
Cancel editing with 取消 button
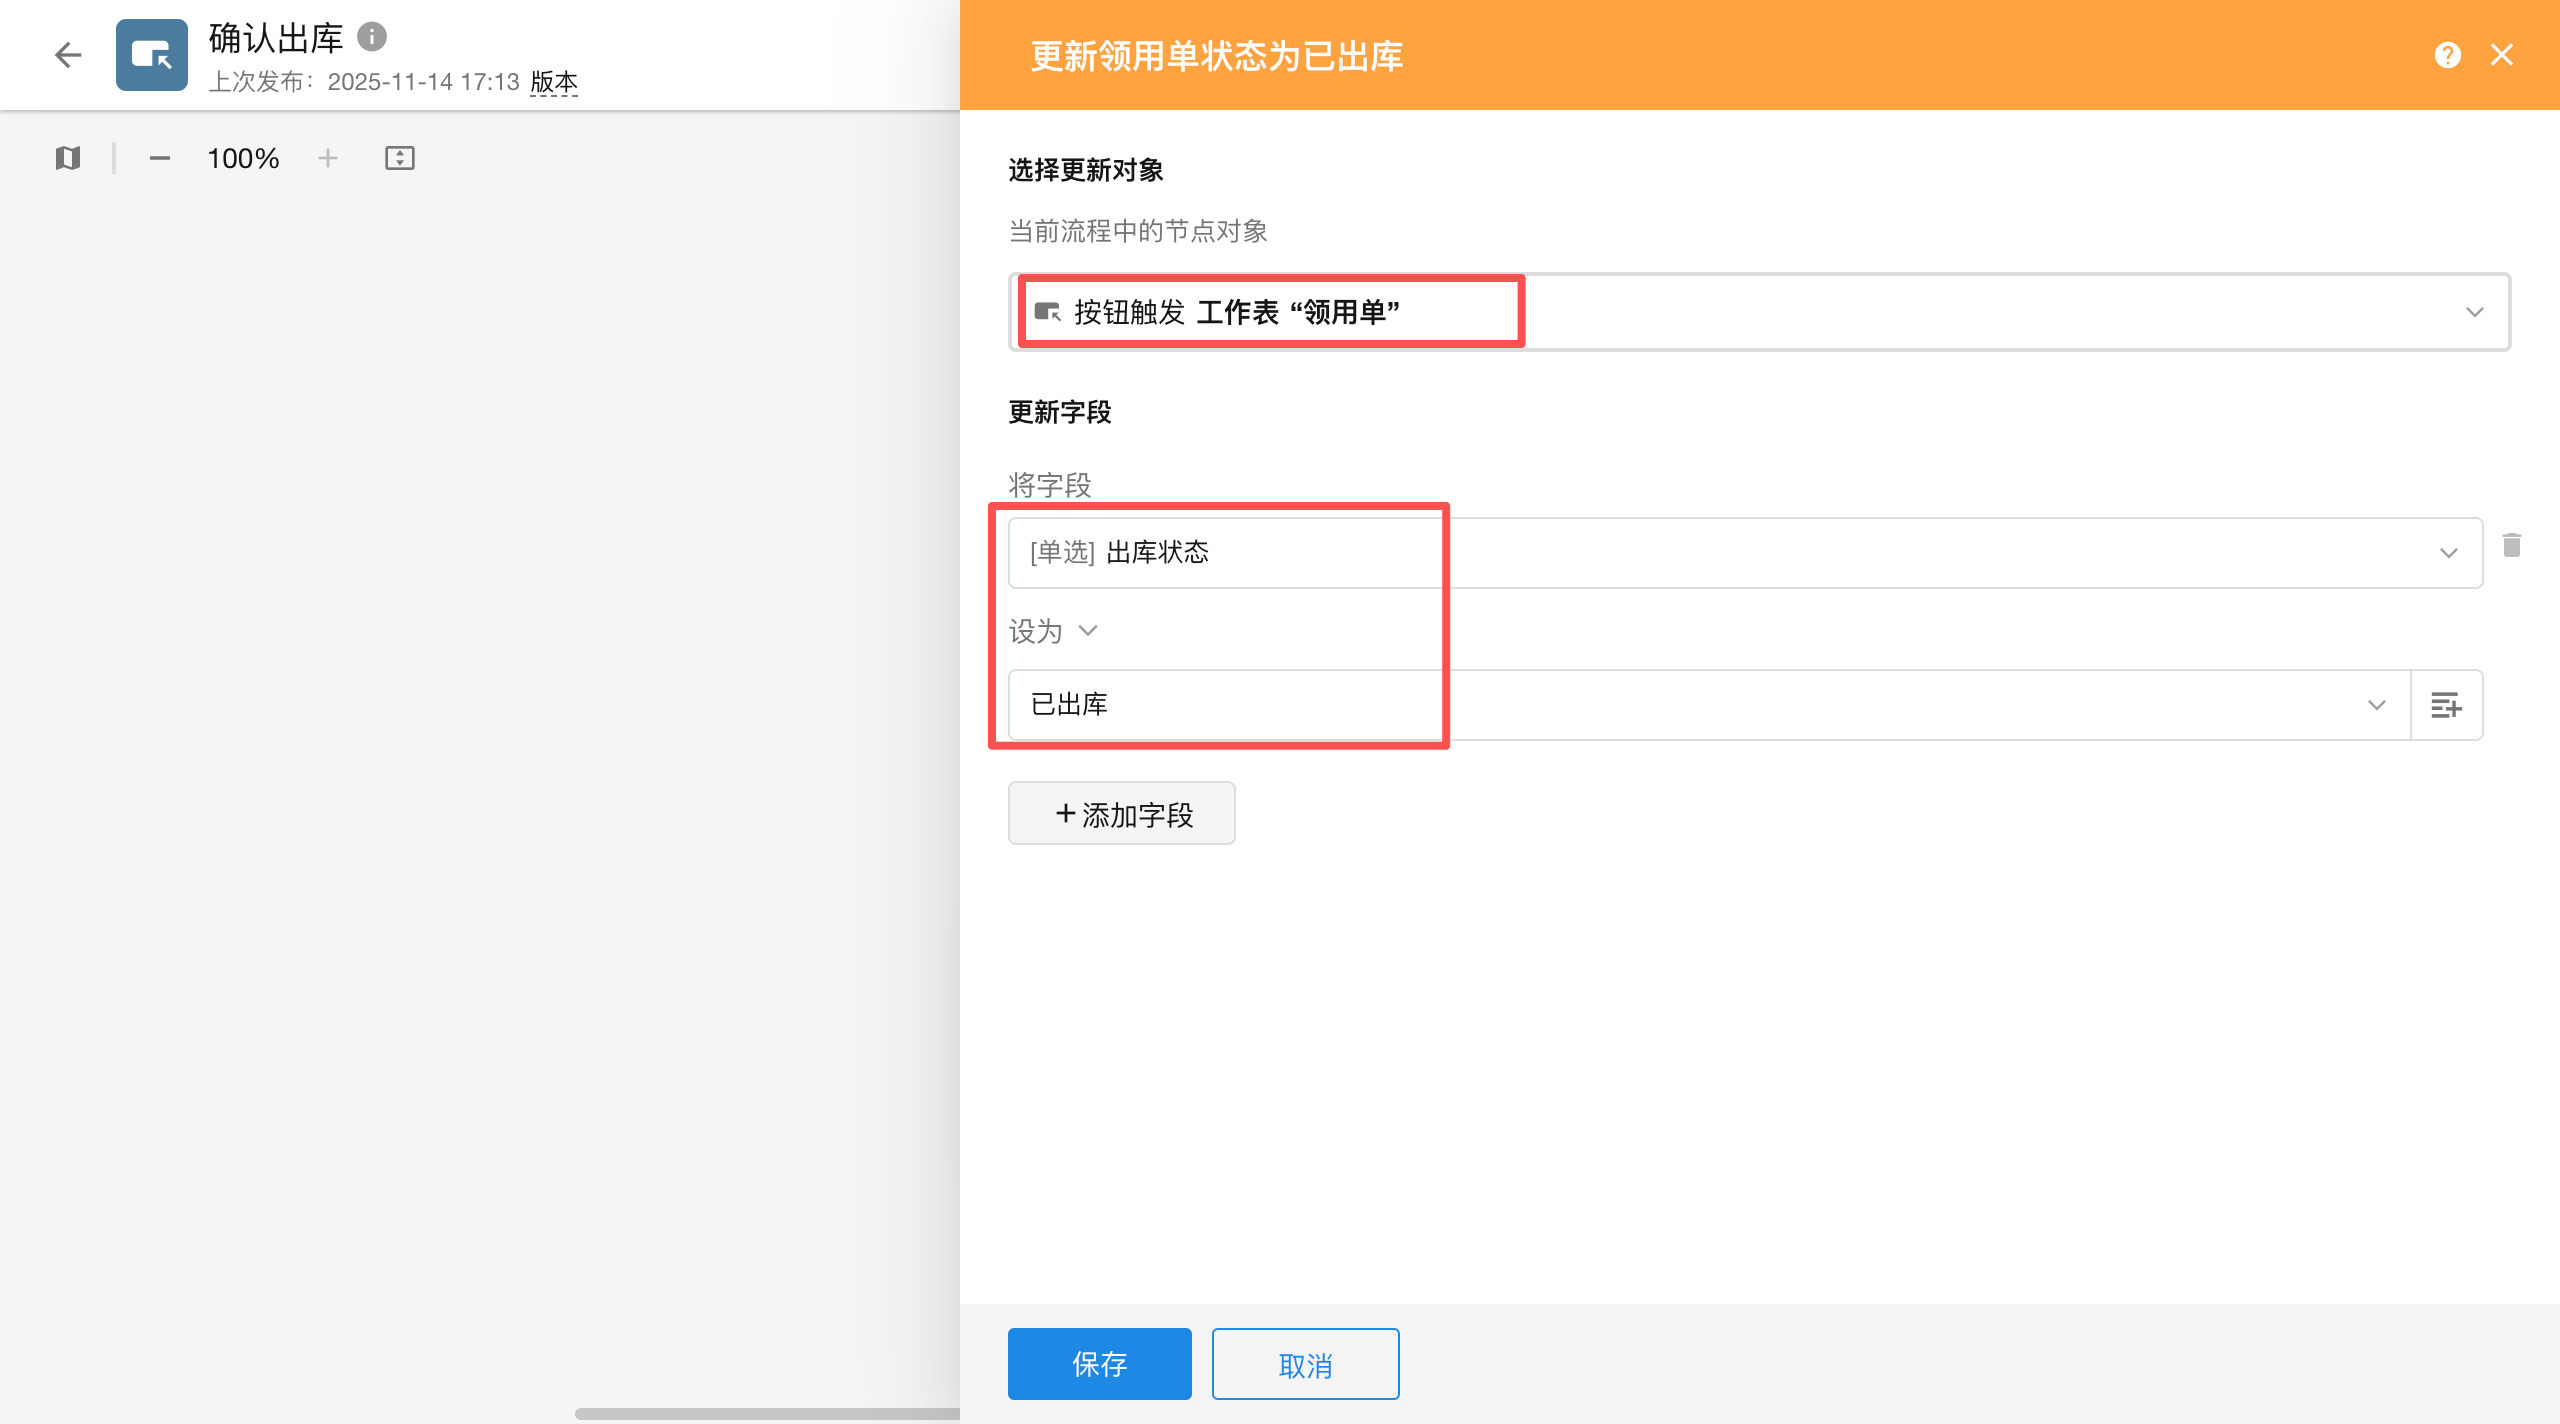tap(1306, 1364)
